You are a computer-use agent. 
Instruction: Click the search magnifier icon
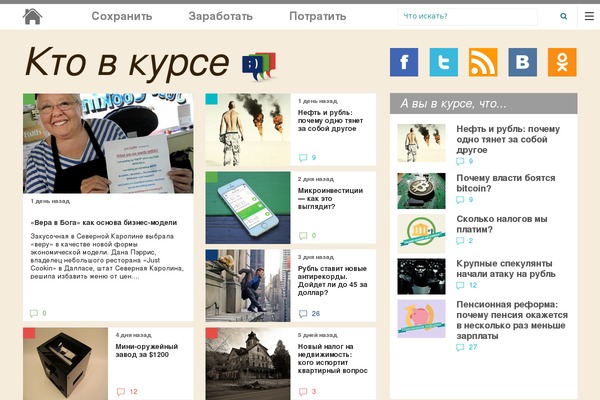[x=564, y=16]
